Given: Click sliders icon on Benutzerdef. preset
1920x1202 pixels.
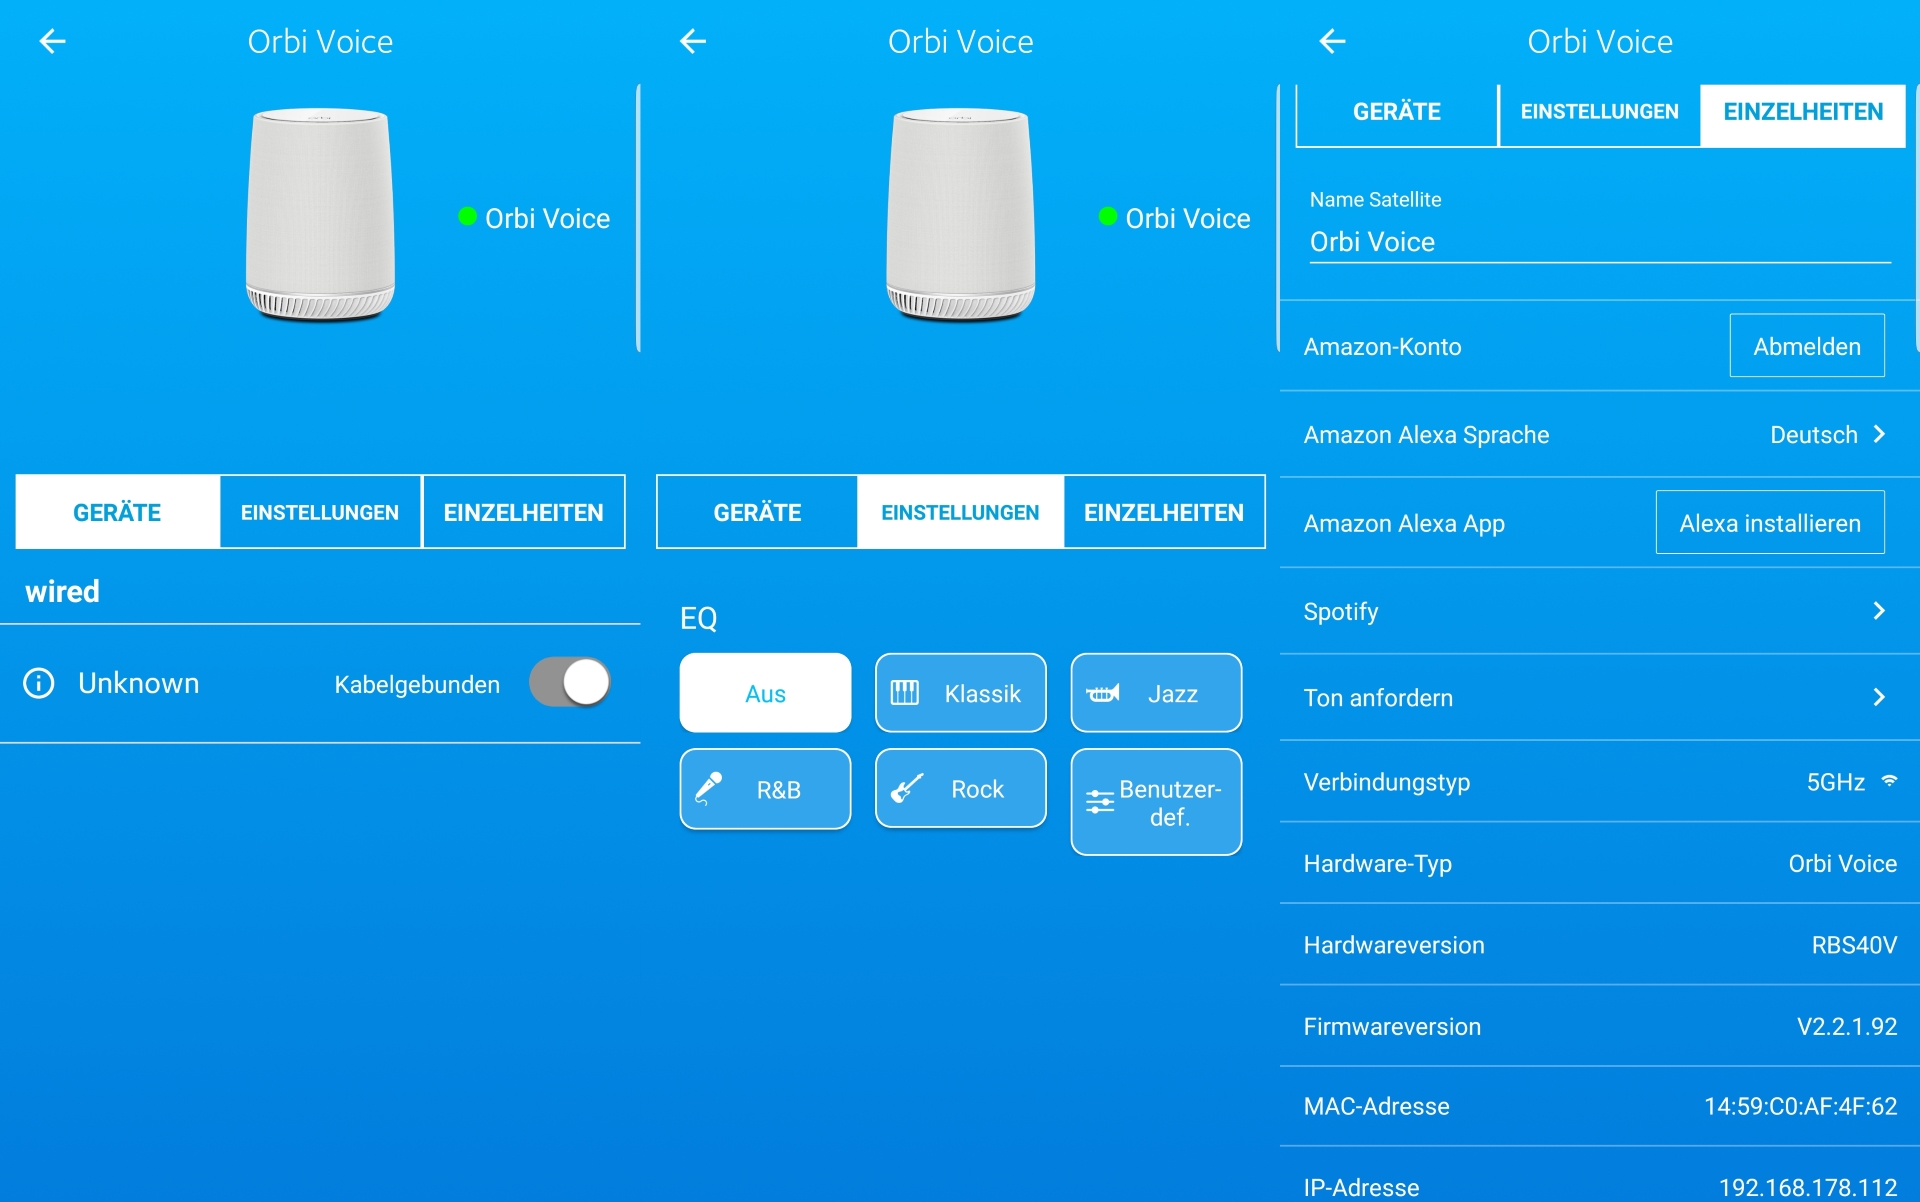Looking at the screenshot, I should [1100, 801].
